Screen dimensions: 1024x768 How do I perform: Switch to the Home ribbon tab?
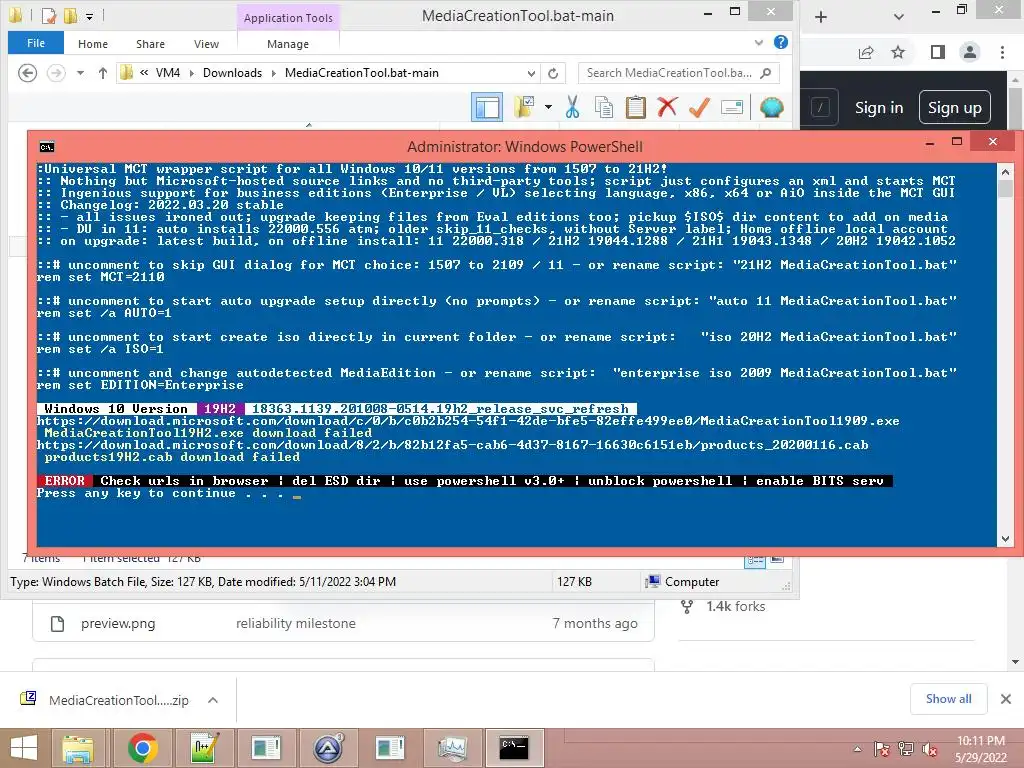coord(93,44)
